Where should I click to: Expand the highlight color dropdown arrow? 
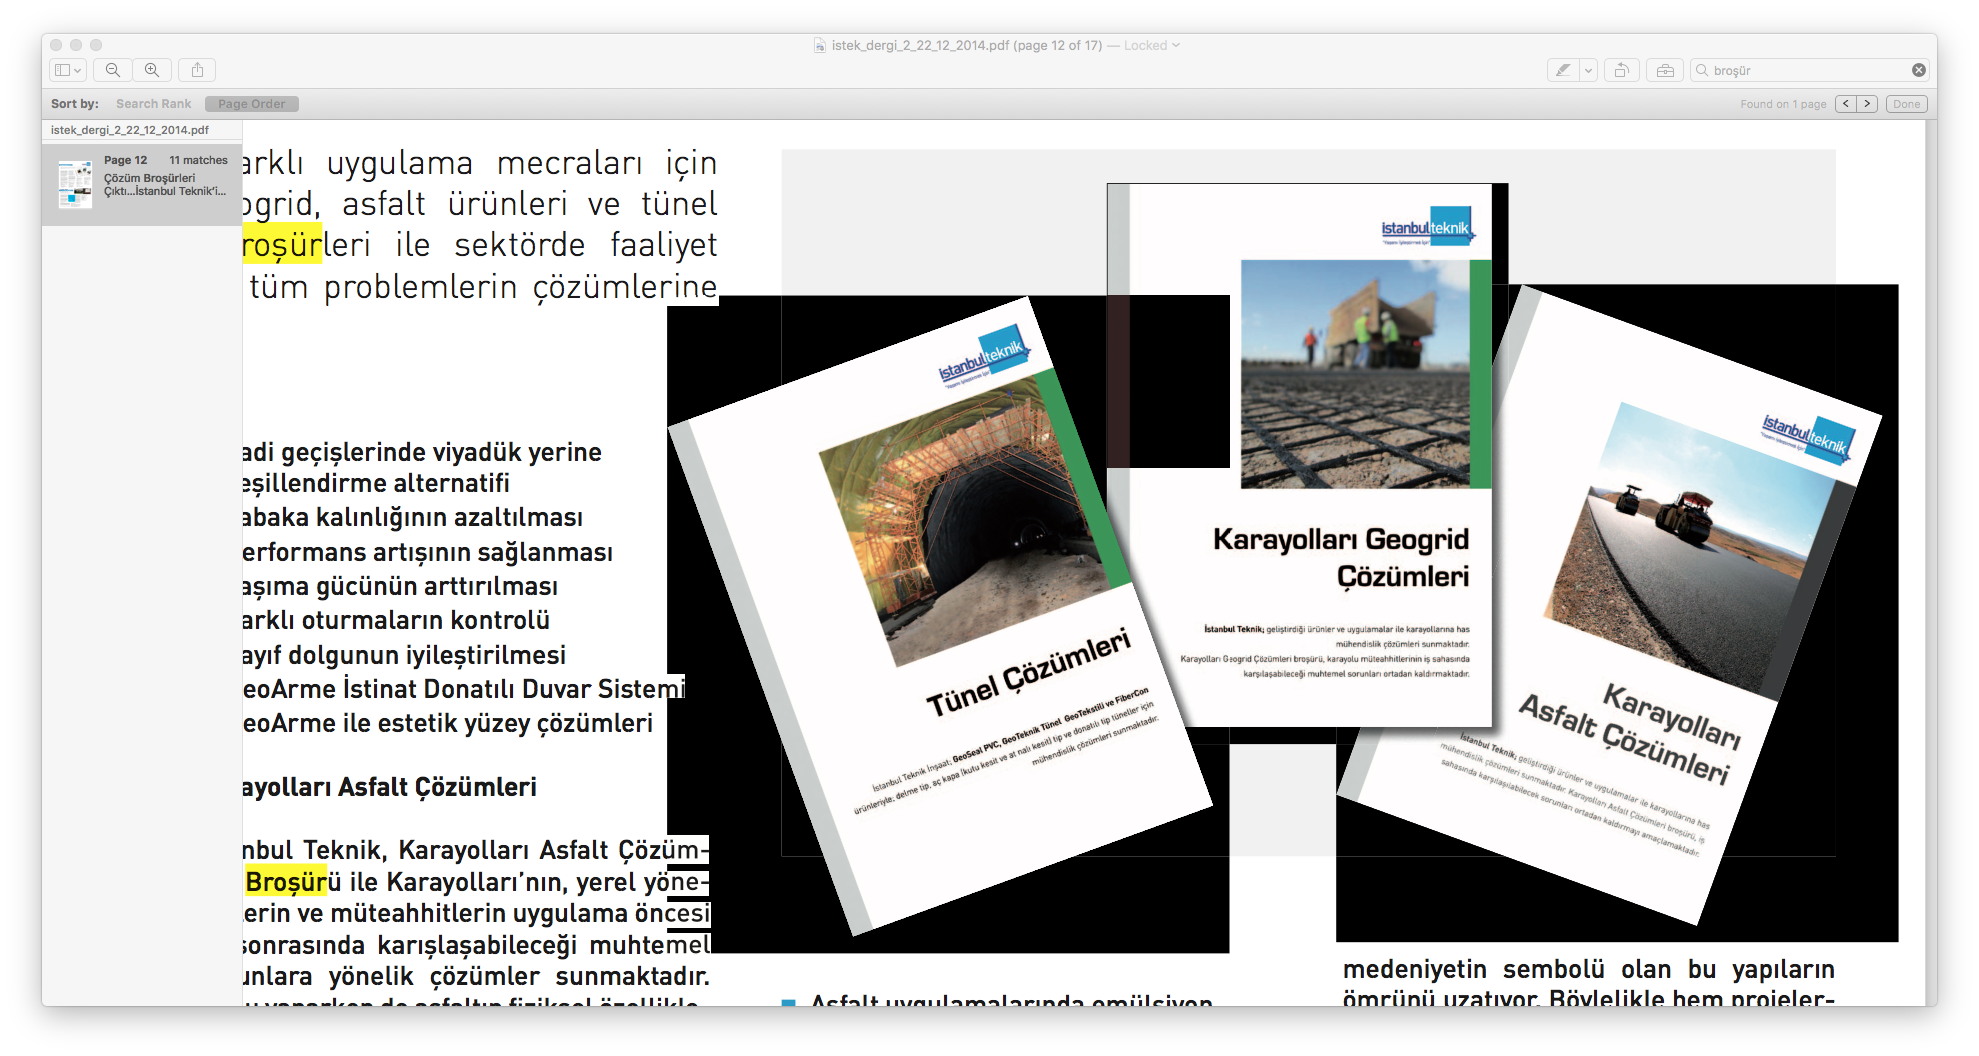(1588, 70)
